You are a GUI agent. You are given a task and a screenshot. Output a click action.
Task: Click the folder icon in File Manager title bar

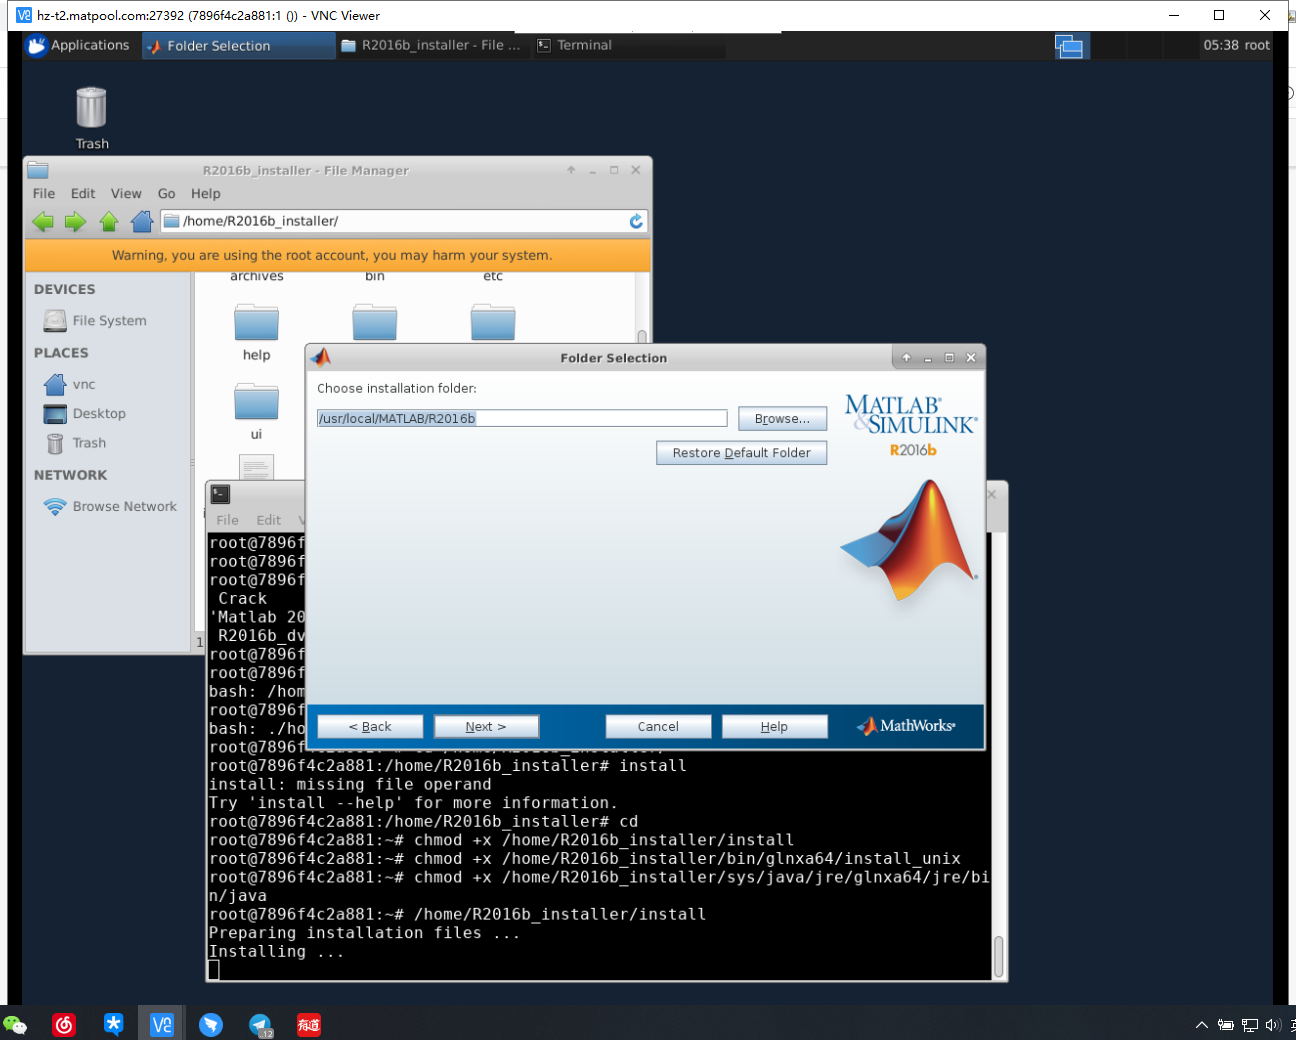pyautogui.click(x=38, y=170)
